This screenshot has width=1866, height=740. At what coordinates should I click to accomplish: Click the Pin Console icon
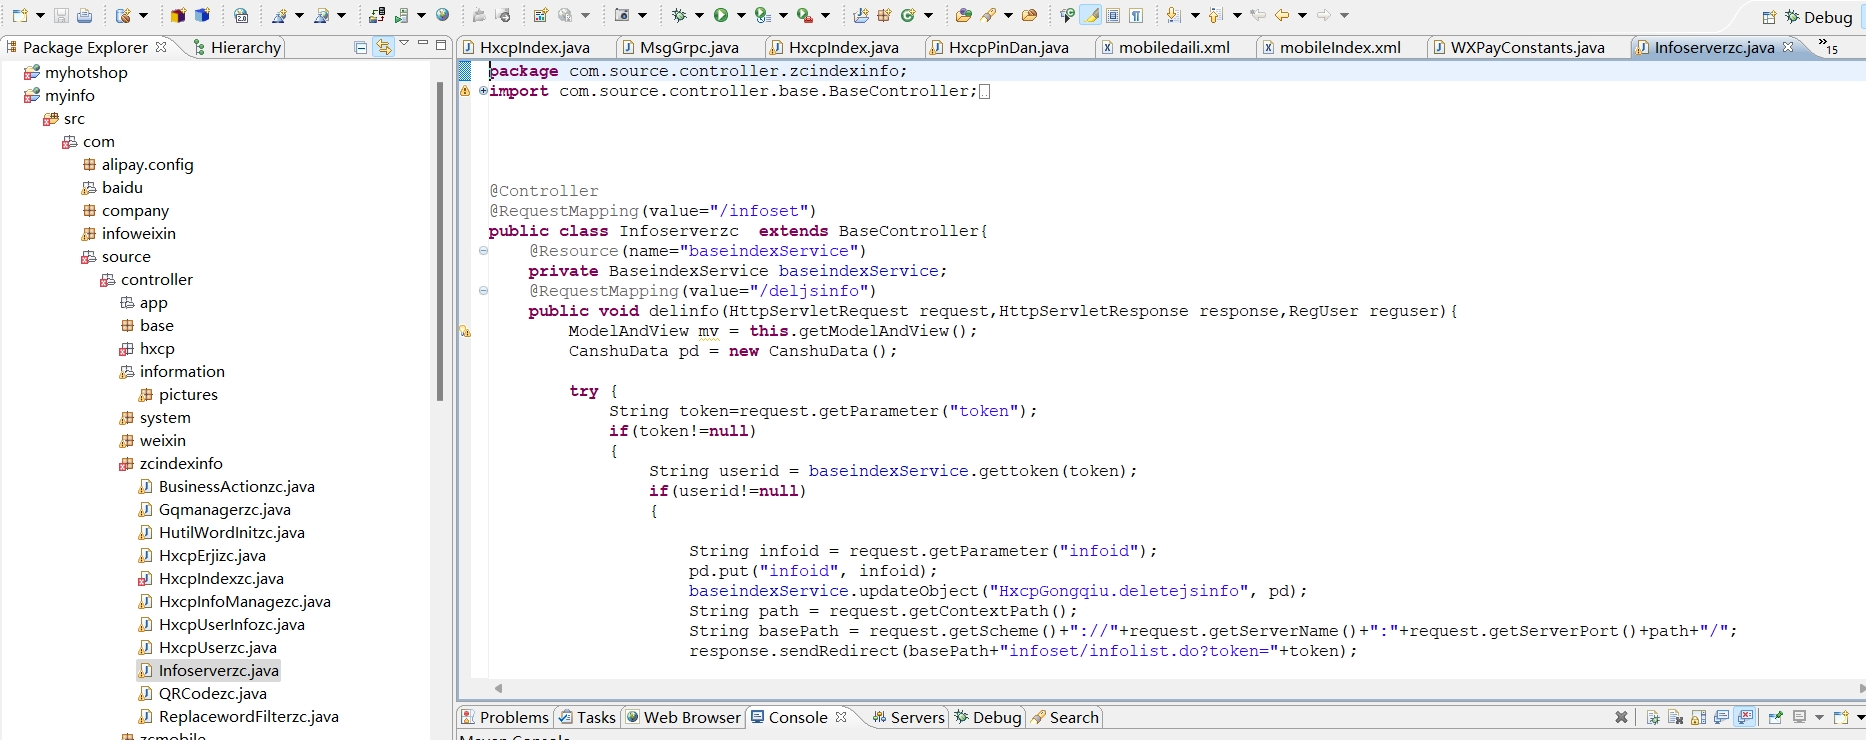(1775, 717)
